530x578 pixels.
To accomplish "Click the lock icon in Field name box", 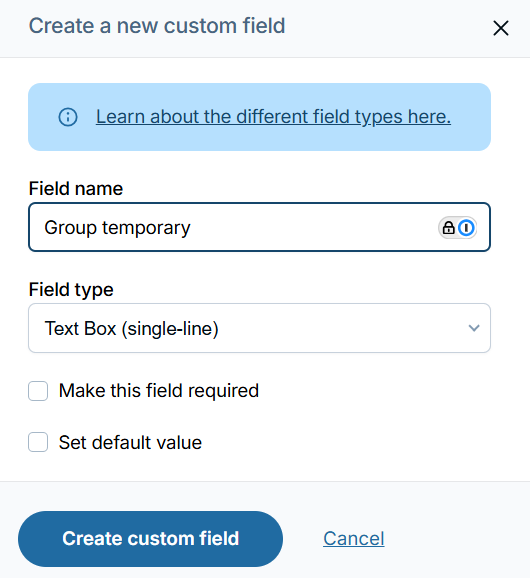I will click(x=448, y=228).
